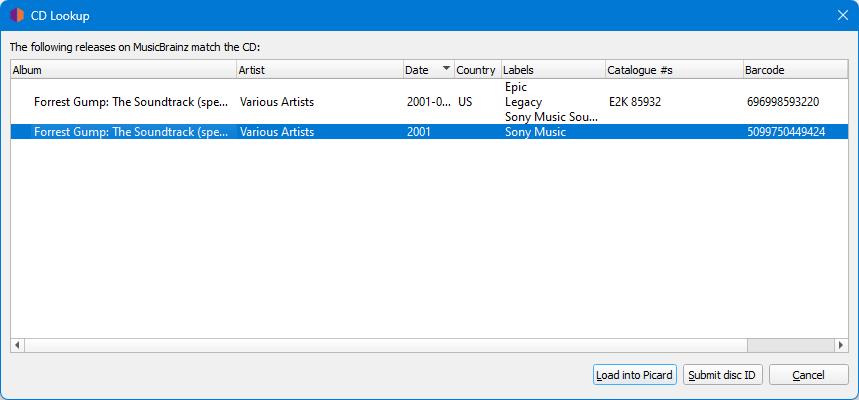The height and width of the screenshot is (400, 859).
Task: Click the Barcode column header
Action: click(795, 70)
